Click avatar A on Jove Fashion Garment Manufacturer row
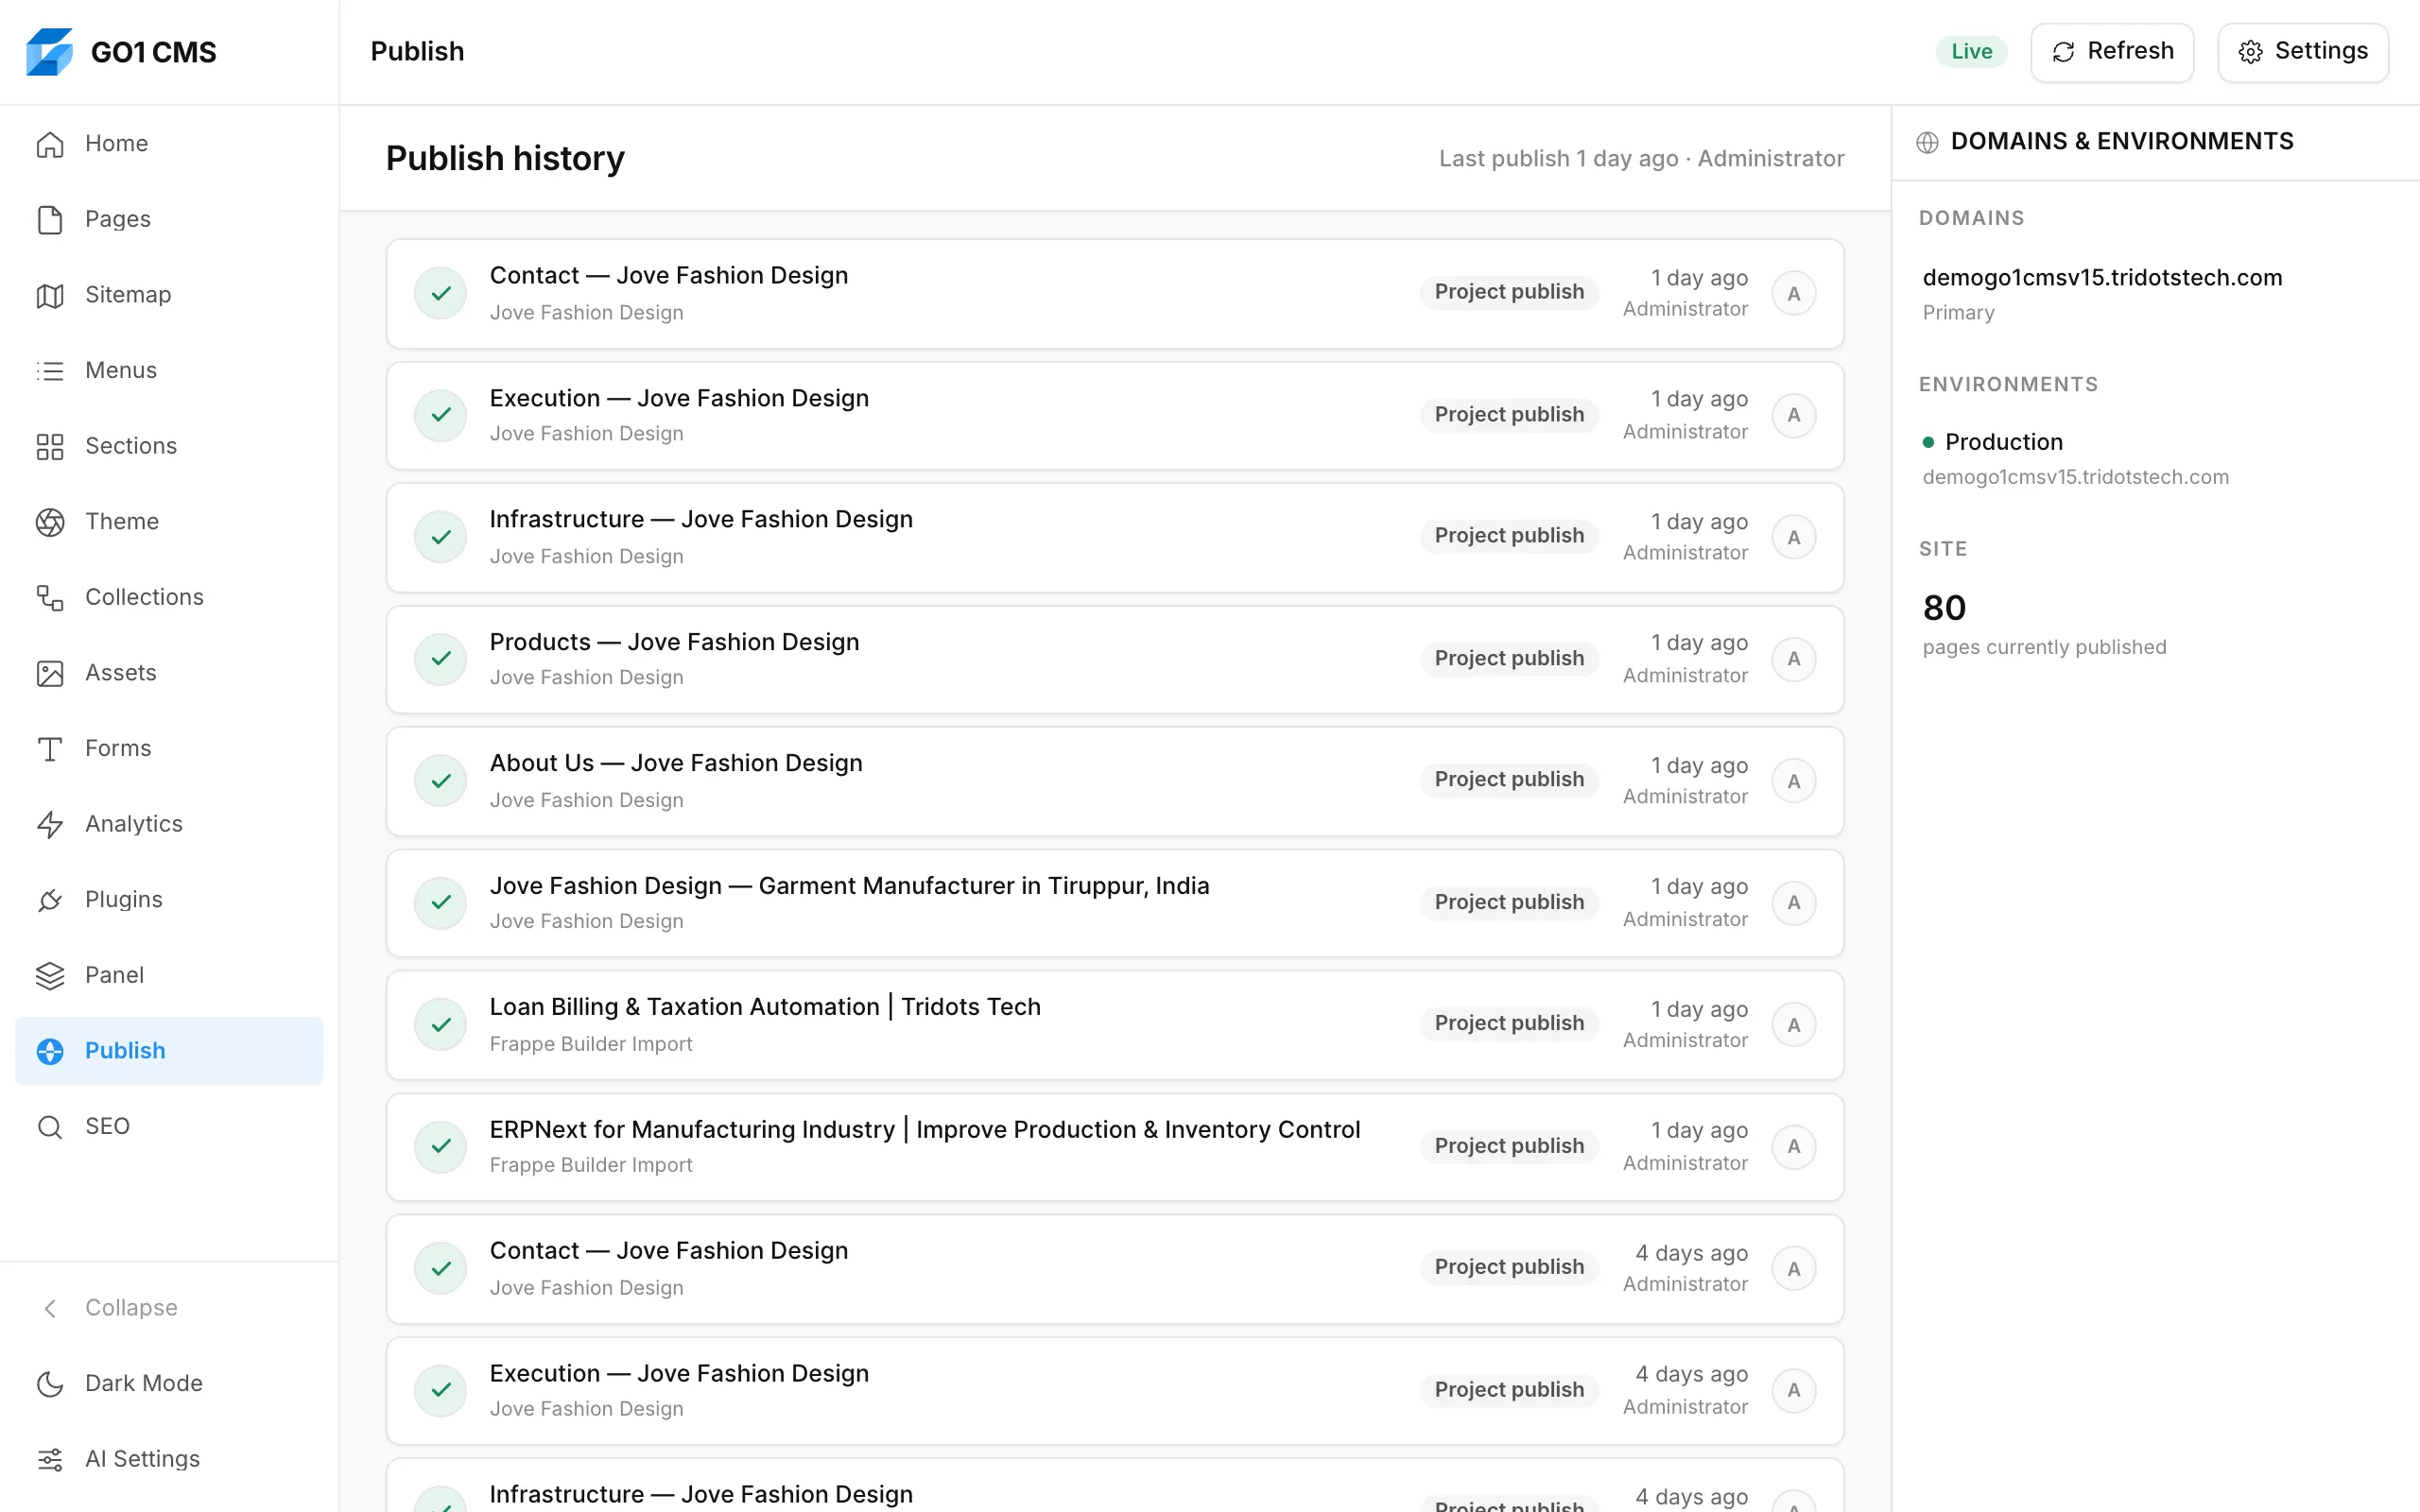 [x=1794, y=903]
